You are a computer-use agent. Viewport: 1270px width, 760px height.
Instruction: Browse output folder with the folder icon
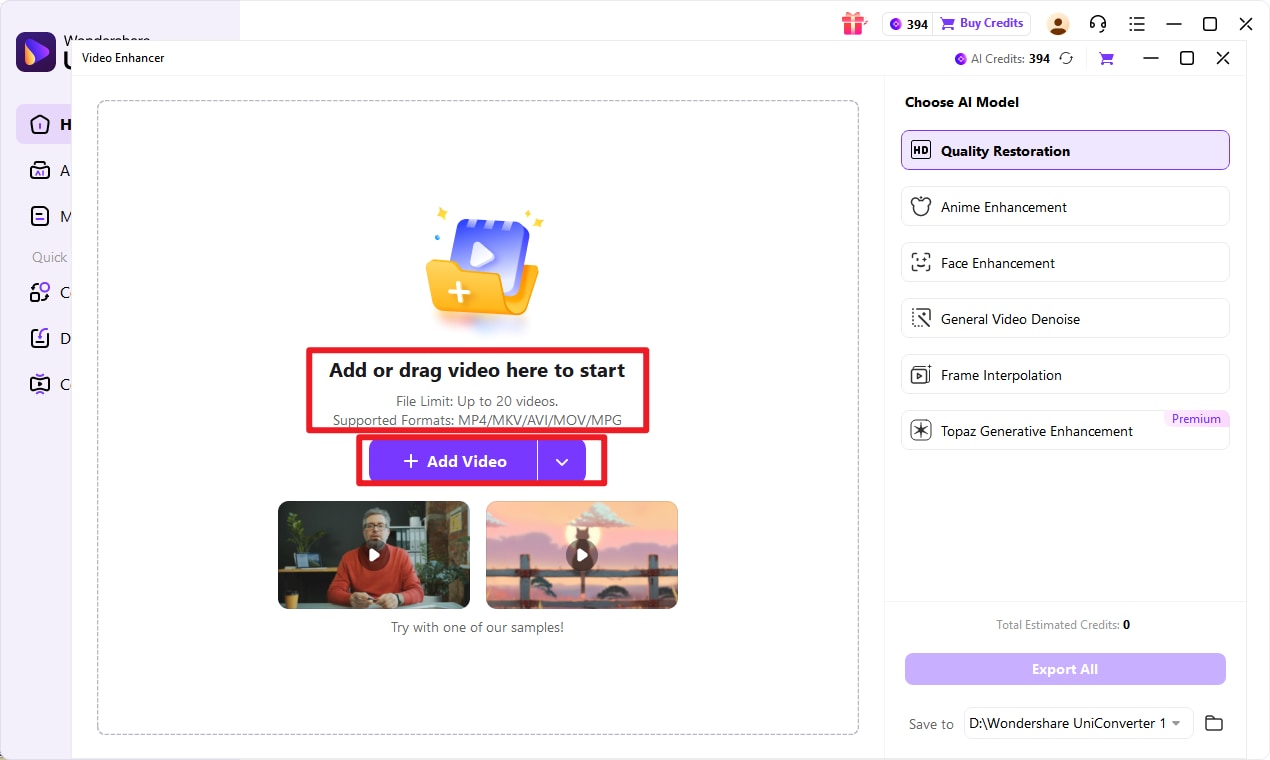(x=1214, y=723)
